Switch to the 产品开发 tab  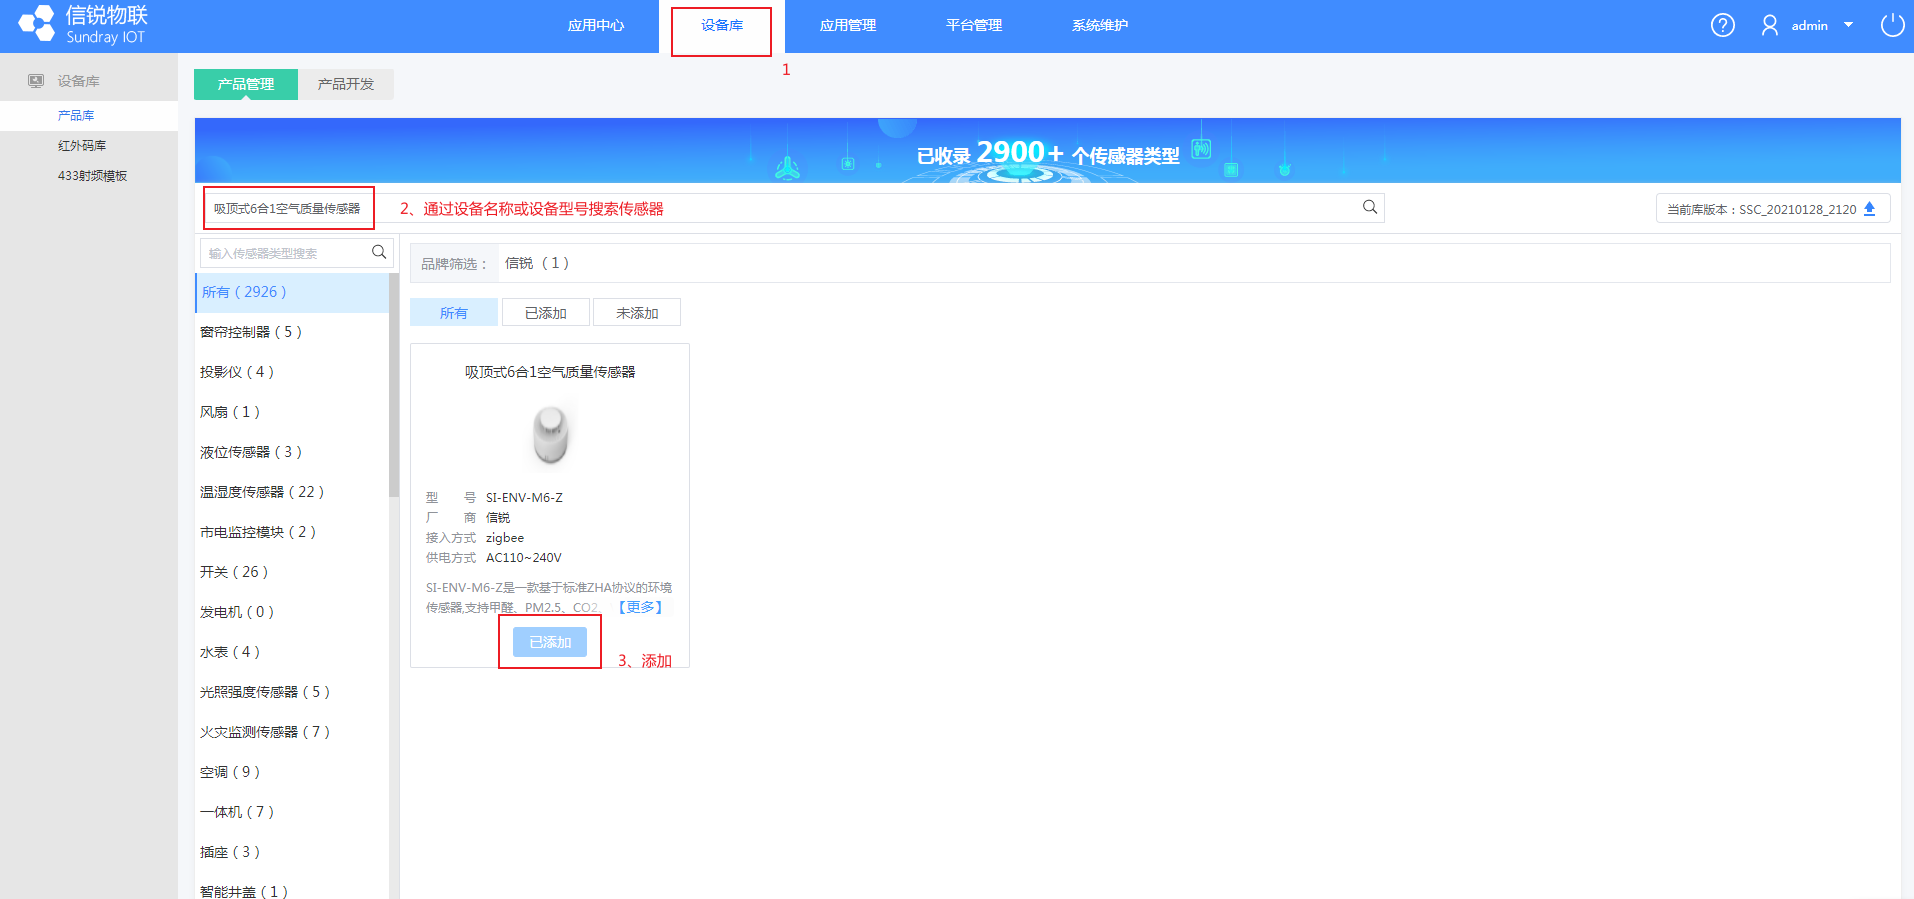point(346,84)
